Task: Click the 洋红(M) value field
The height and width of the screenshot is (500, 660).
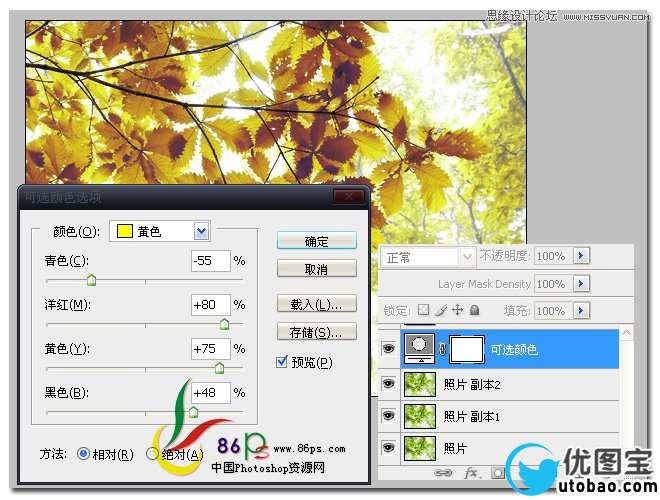Action: [210, 304]
